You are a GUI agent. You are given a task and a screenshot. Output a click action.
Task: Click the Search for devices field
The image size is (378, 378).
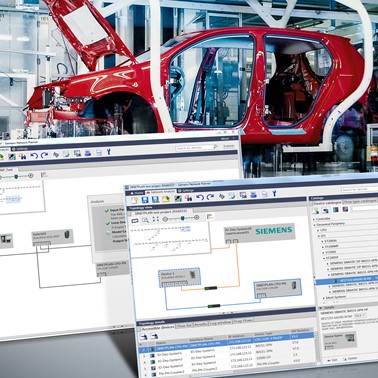point(359,189)
